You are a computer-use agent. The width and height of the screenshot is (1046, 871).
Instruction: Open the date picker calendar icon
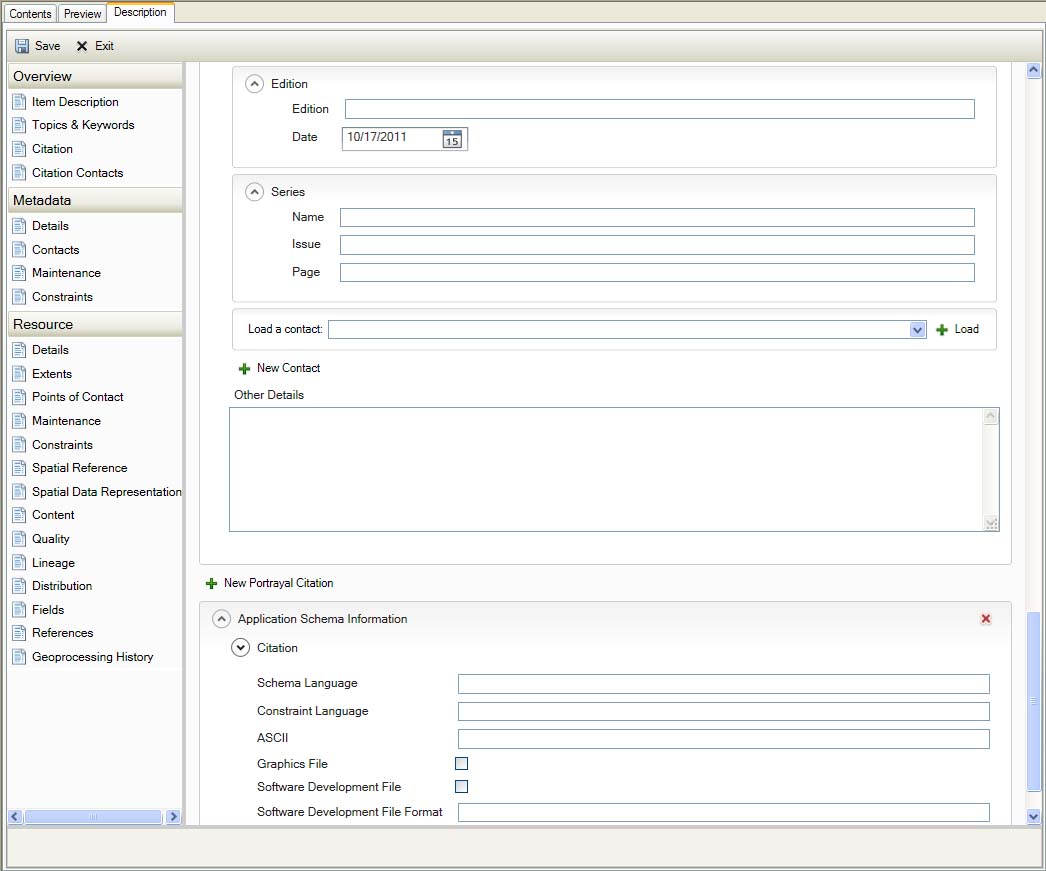(452, 139)
